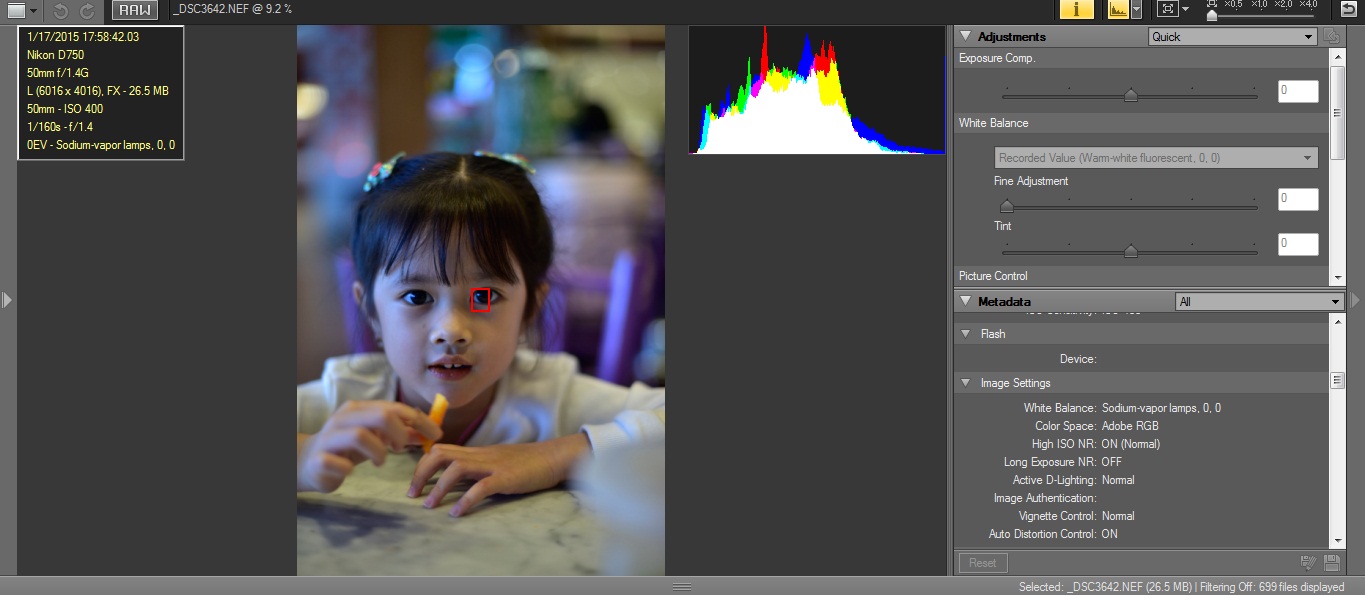Click the fit-to-screen zoom icon

[1166, 10]
